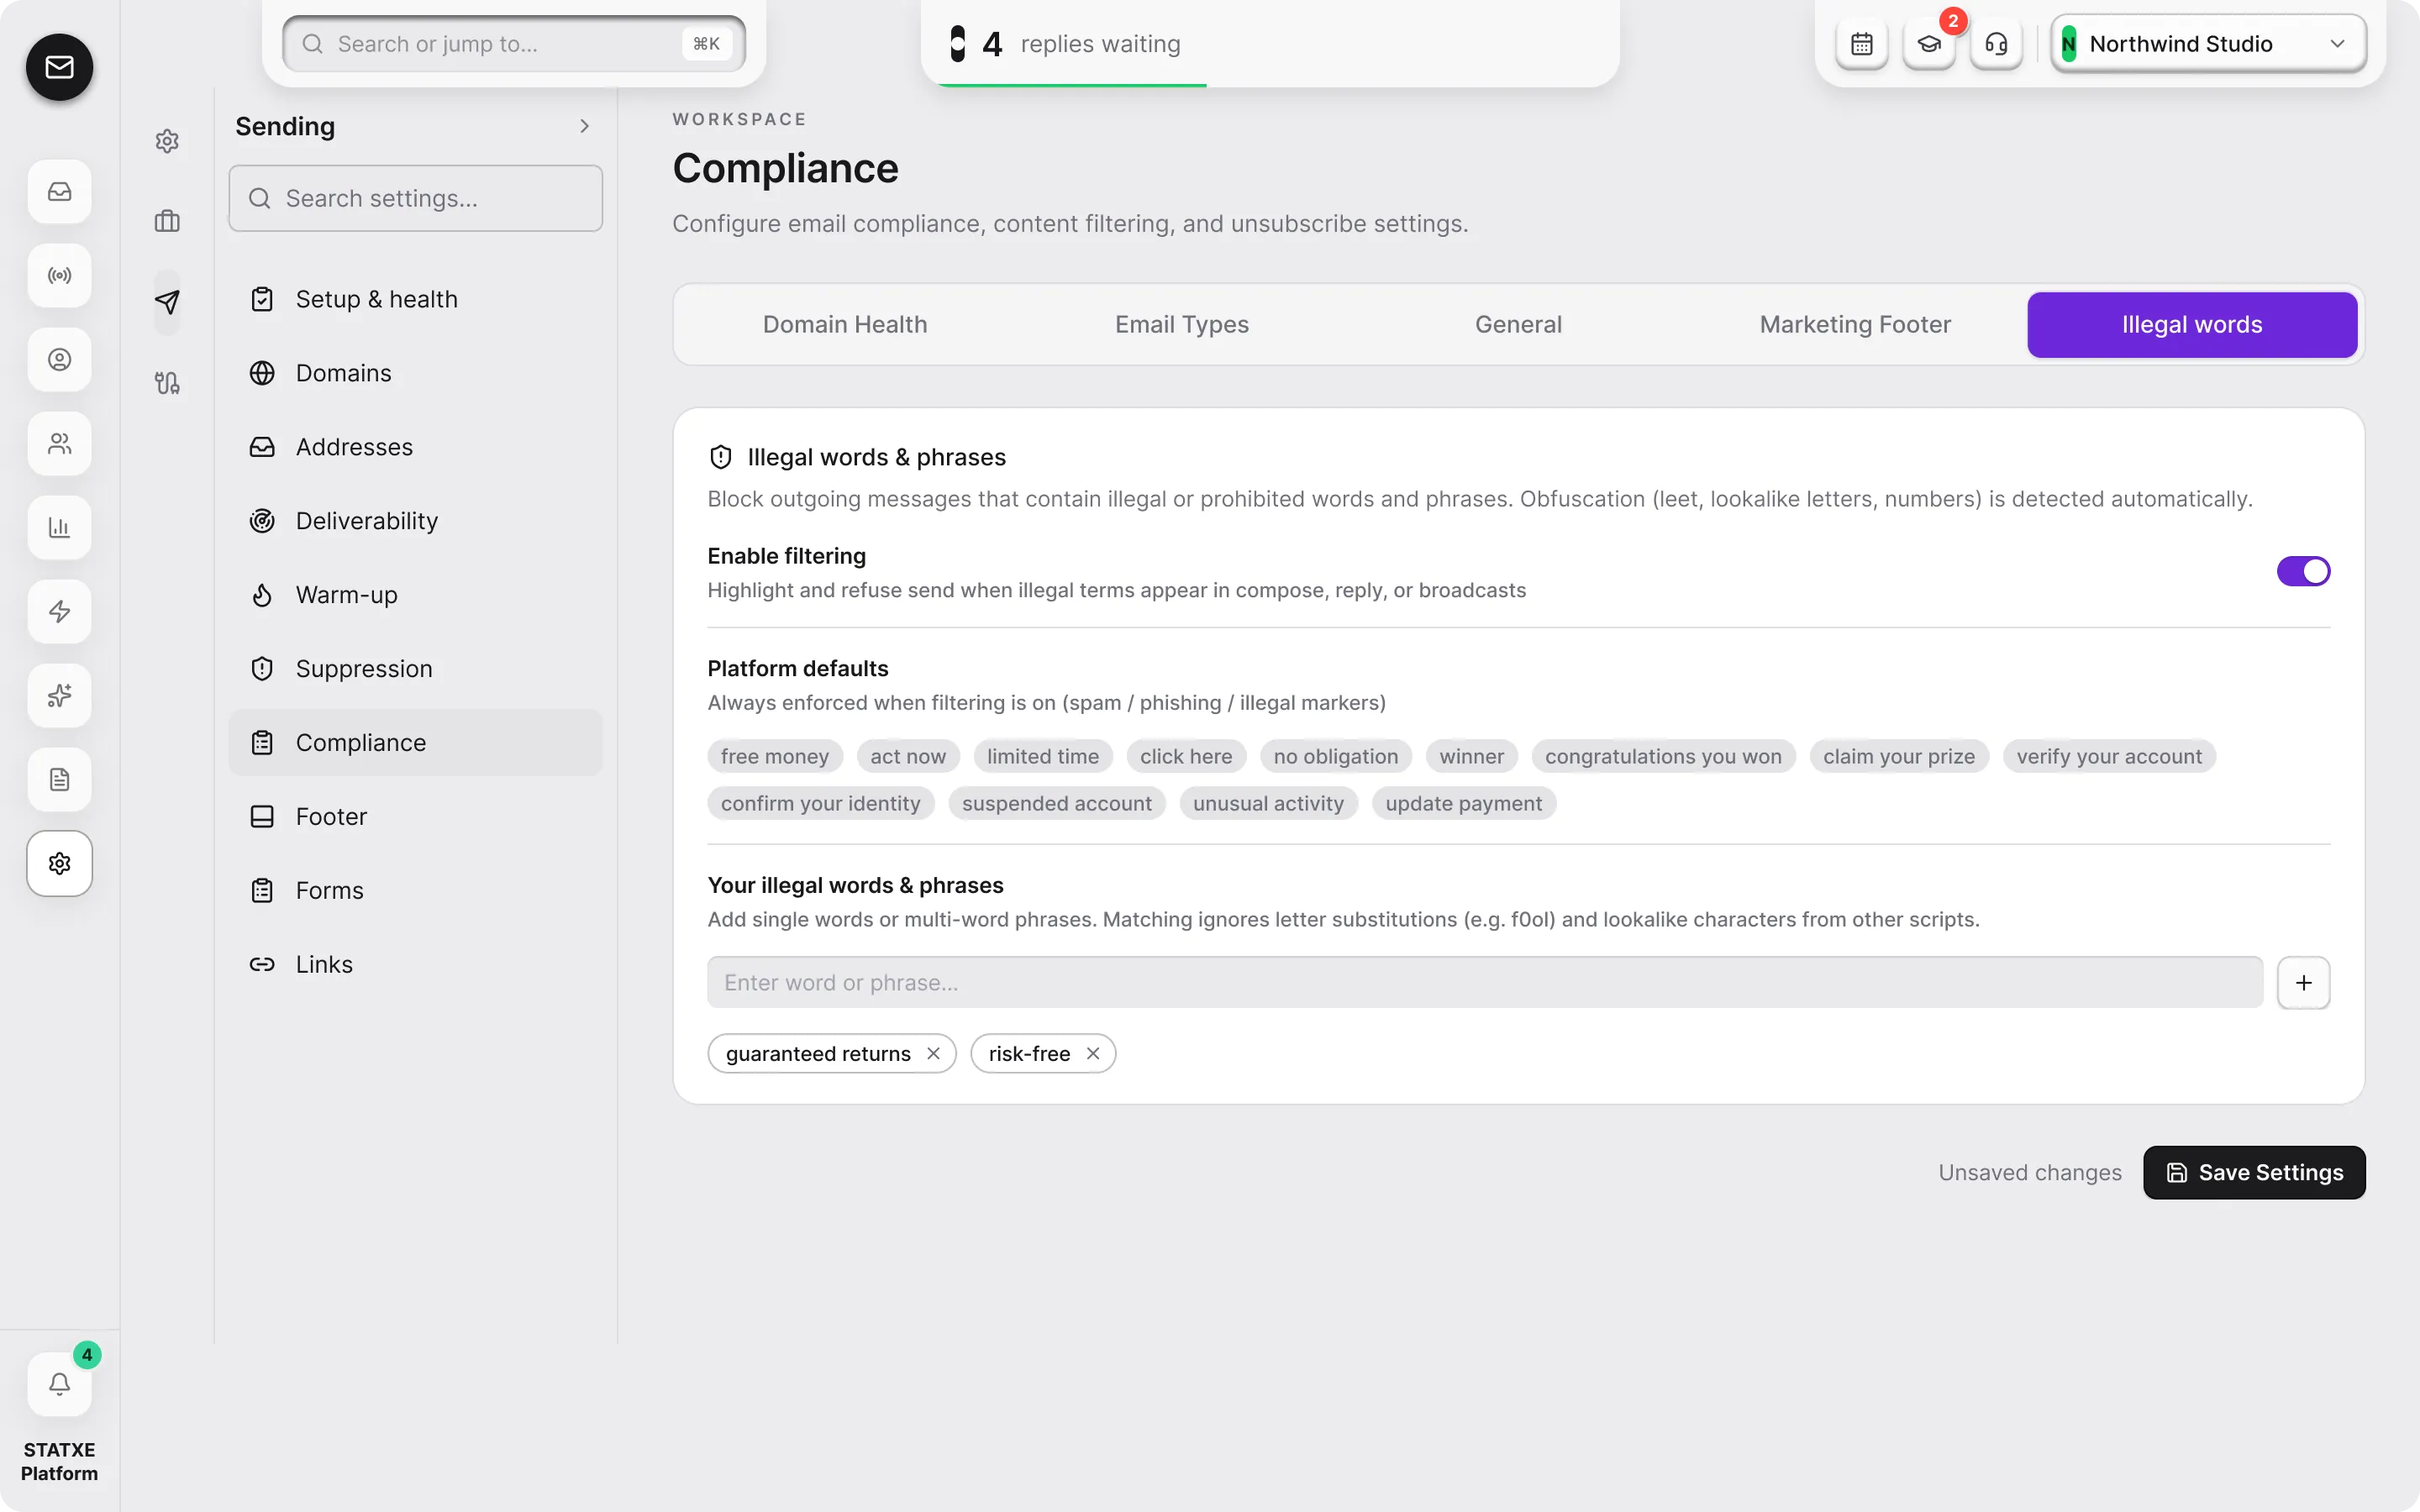
Task: Click the 'confirm your identity' chip
Action: pos(820,803)
